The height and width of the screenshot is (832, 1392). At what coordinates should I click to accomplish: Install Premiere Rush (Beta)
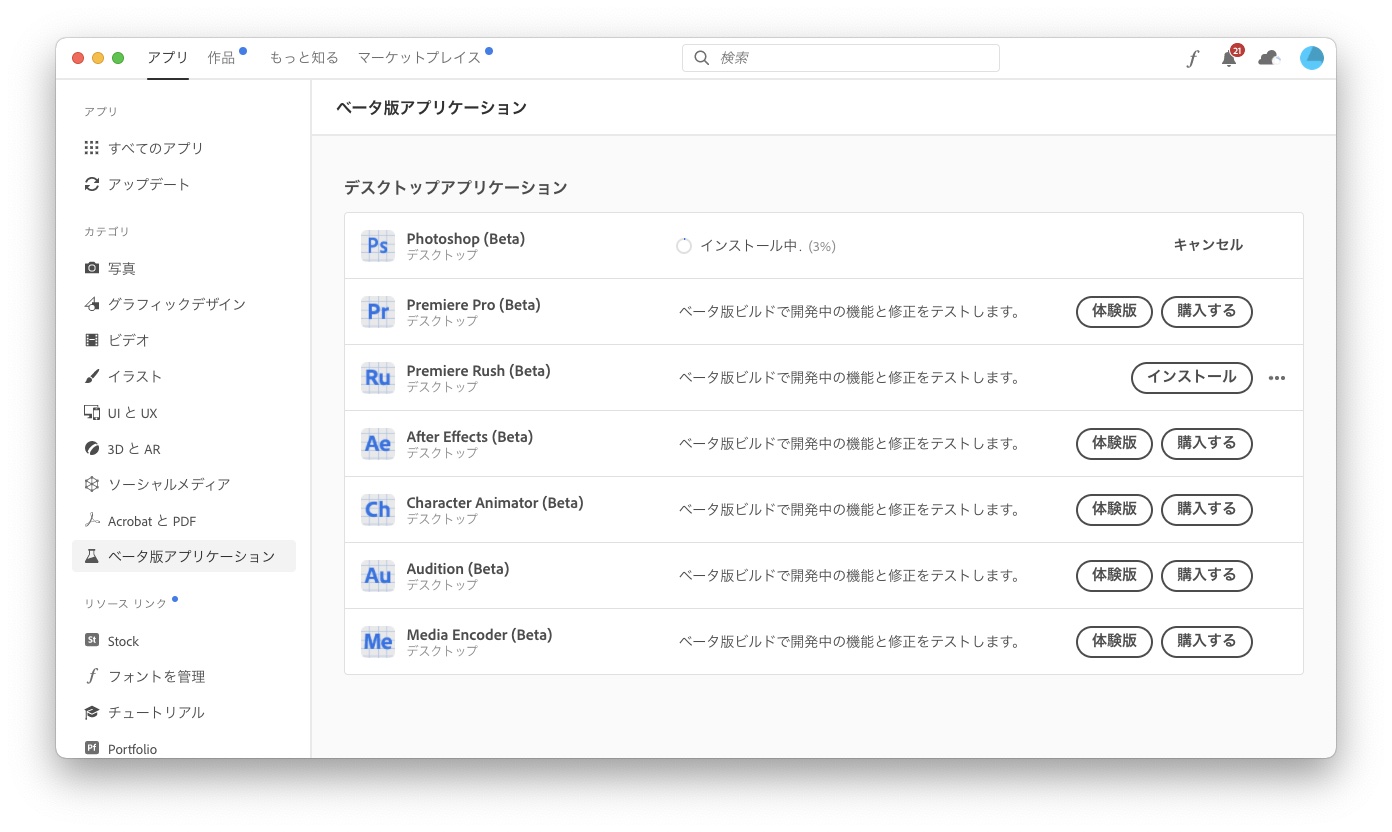click(x=1192, y=377)
